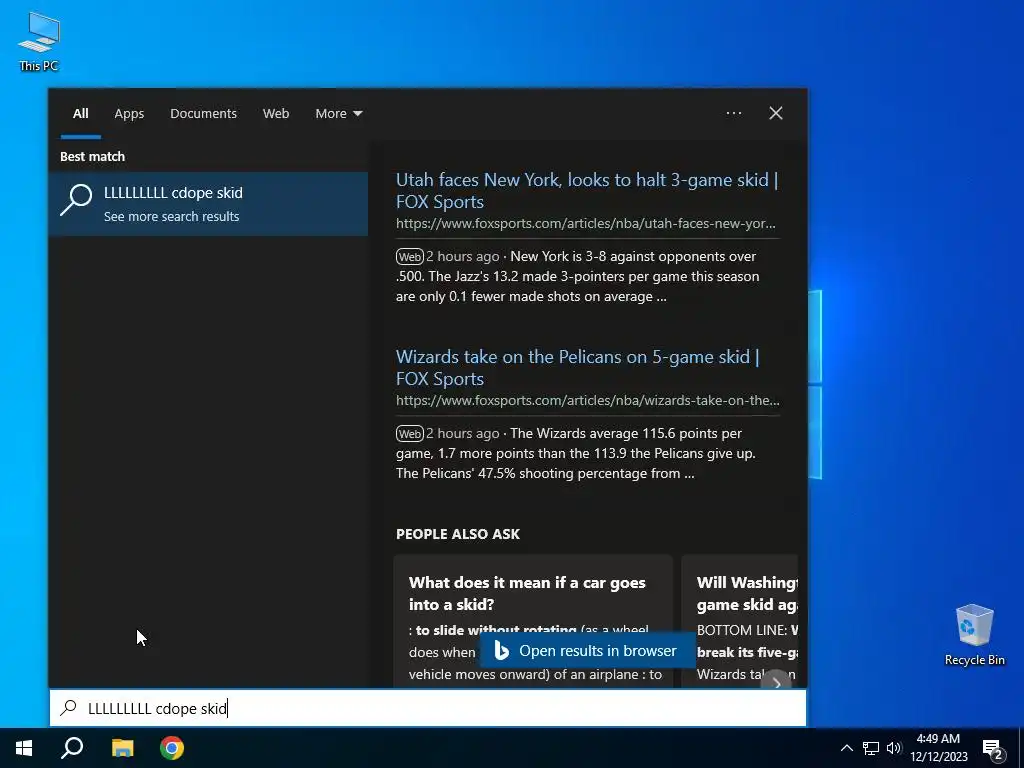Open the network status tray icon
The height and width of the screenshot is (768, 1024).
(871, 748)
